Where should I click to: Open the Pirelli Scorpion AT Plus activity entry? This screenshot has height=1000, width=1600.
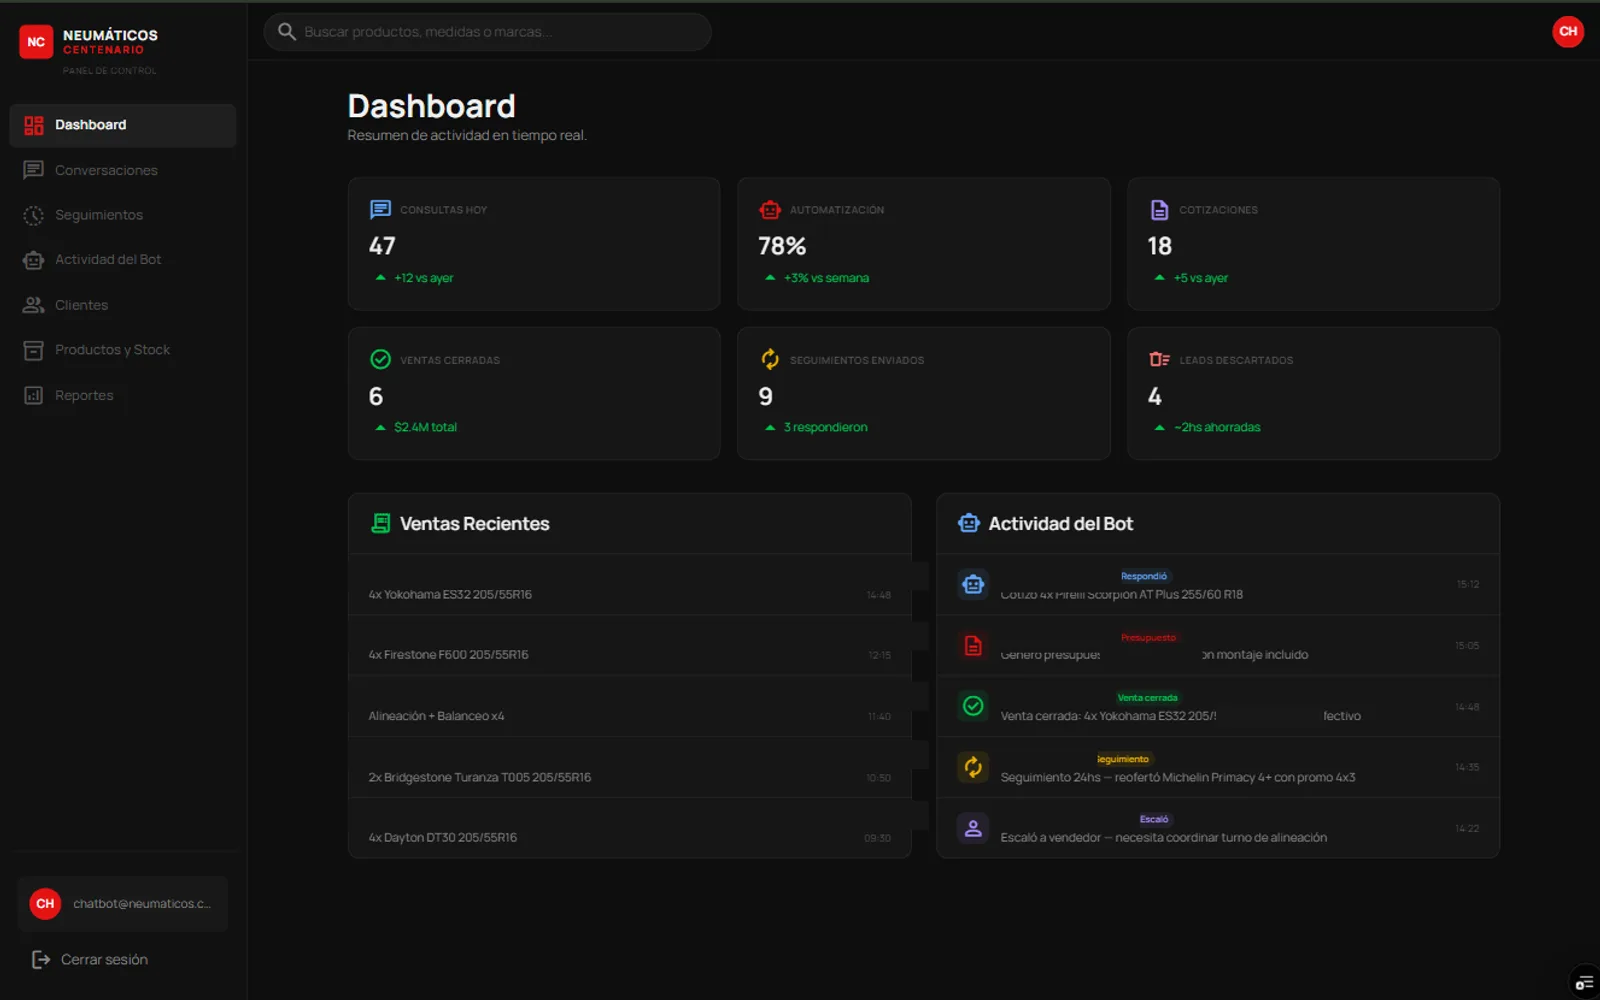[1218, 585]
